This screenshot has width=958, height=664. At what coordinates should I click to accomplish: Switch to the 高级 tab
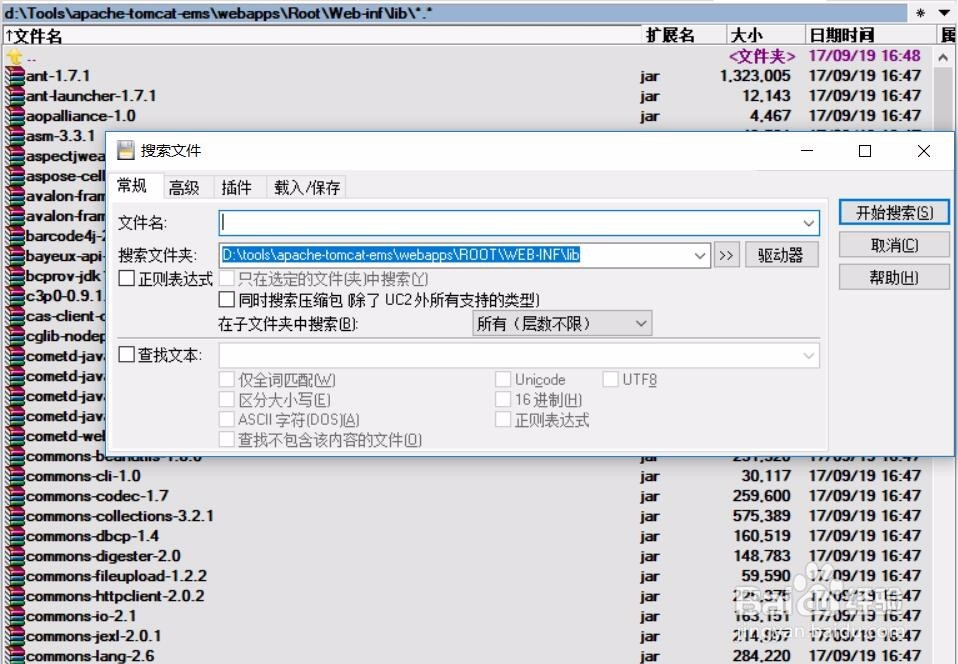click(x=184, y=186)
